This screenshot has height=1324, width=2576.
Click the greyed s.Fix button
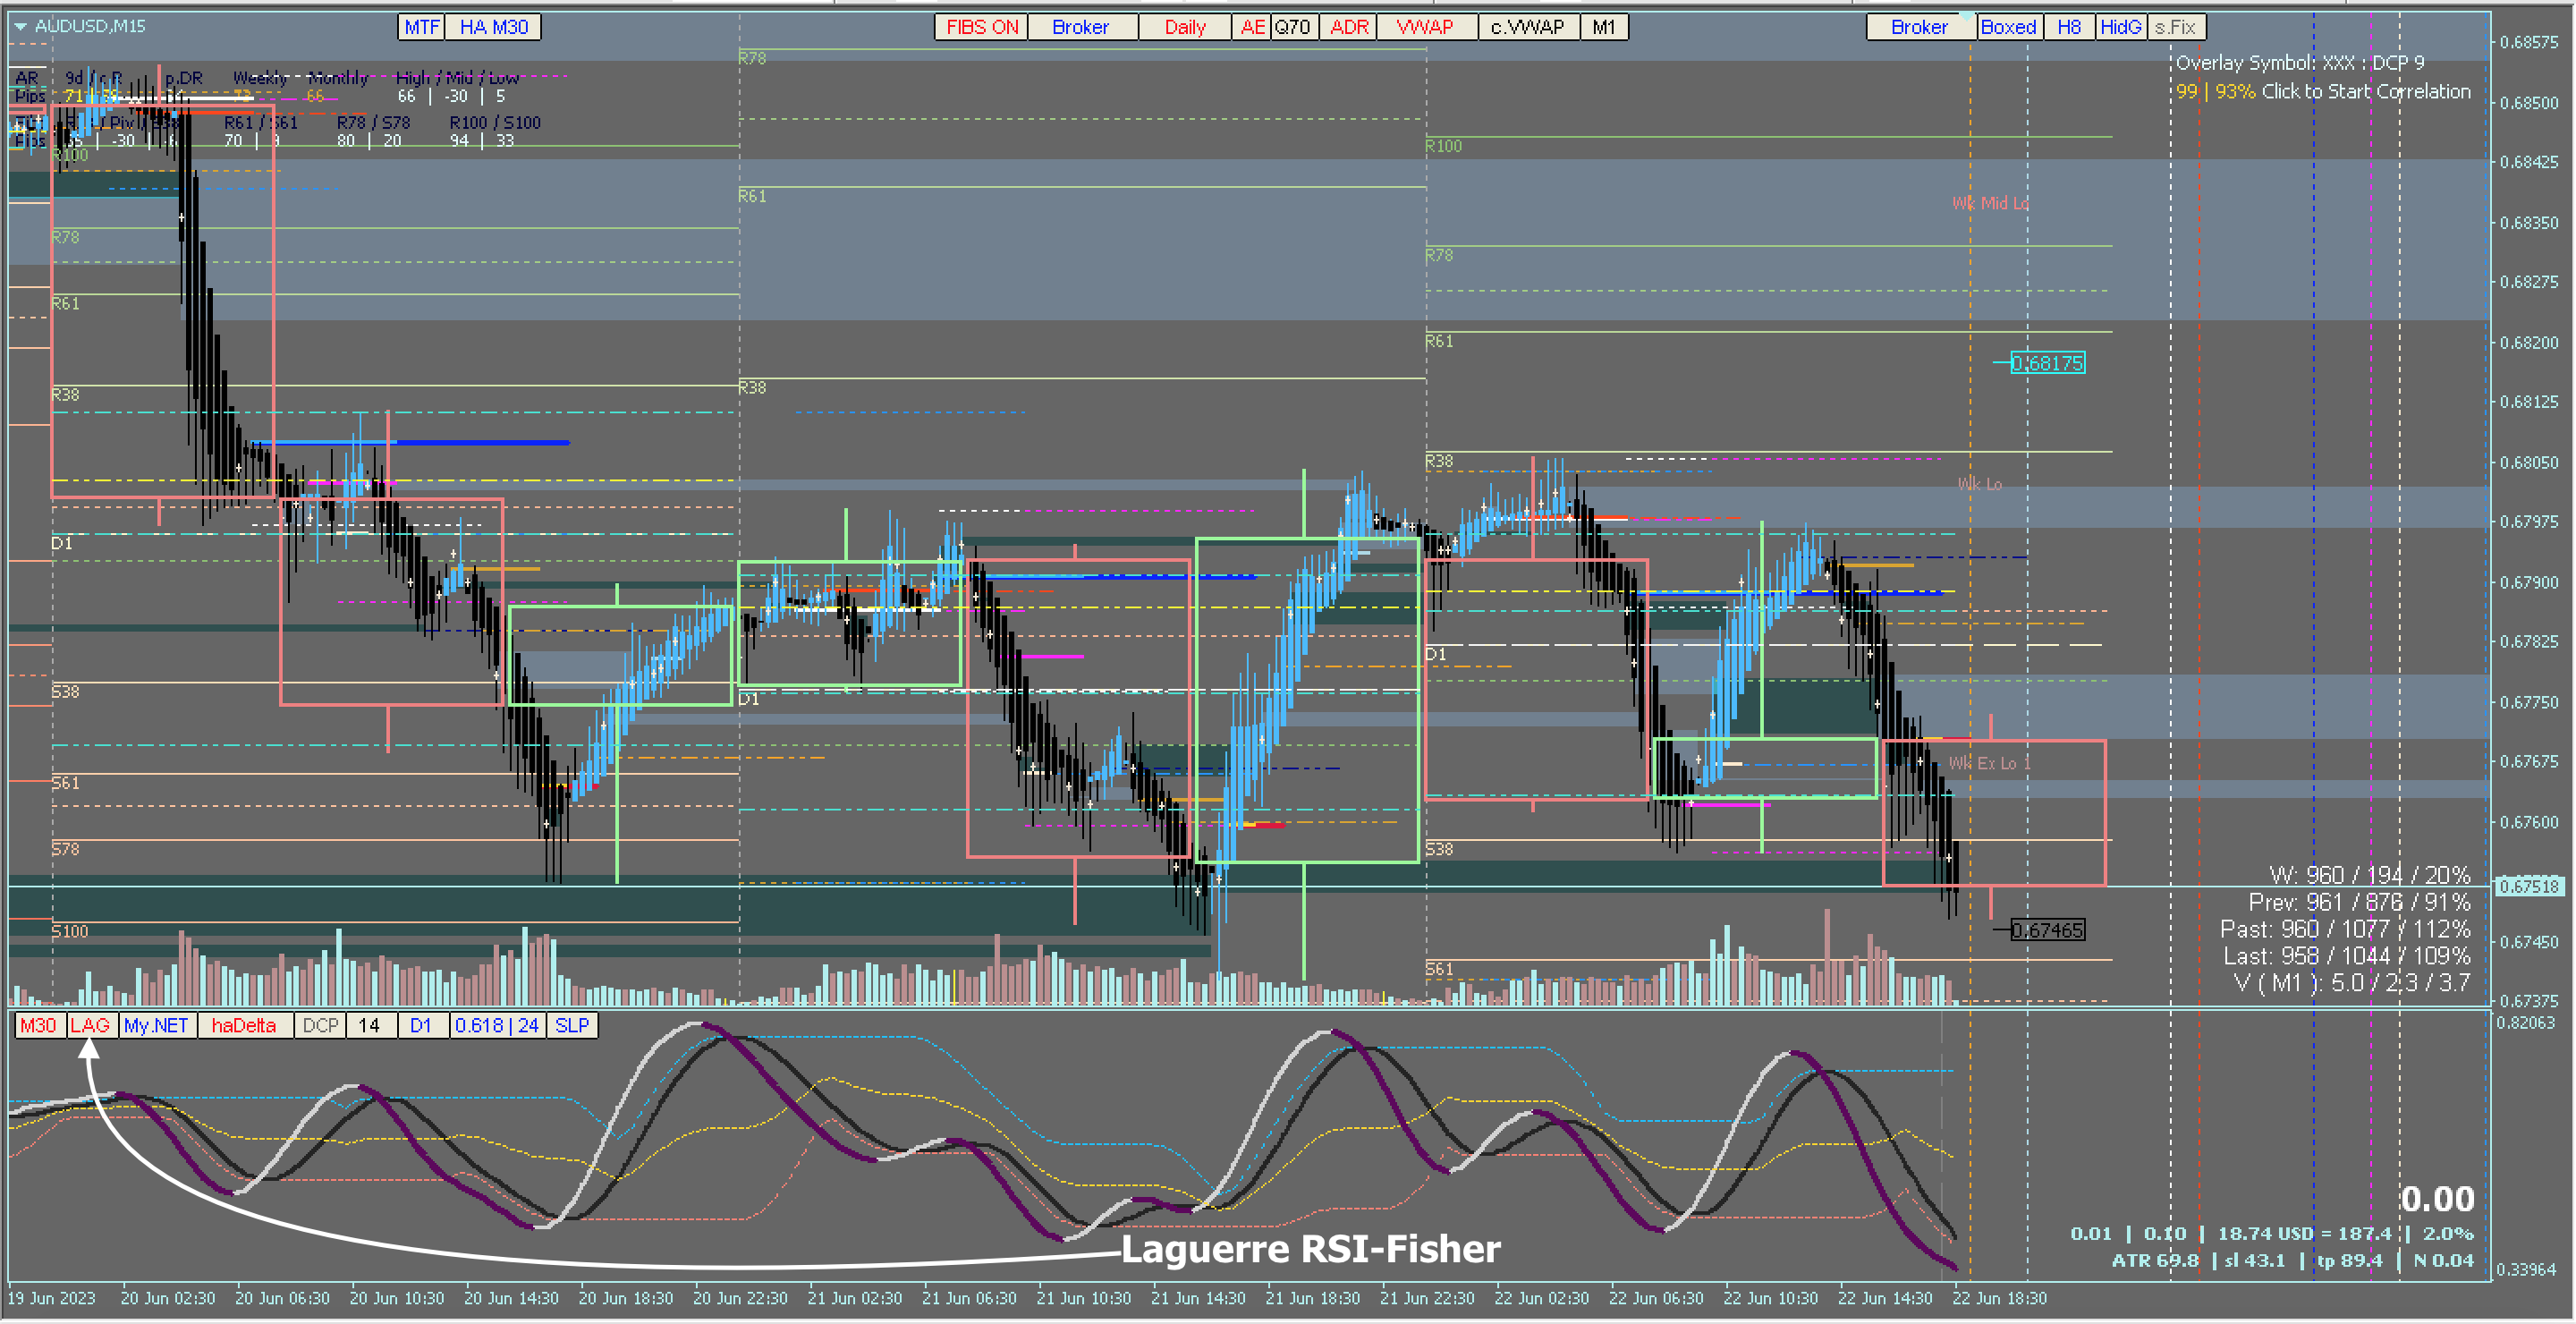point(2175,27)
